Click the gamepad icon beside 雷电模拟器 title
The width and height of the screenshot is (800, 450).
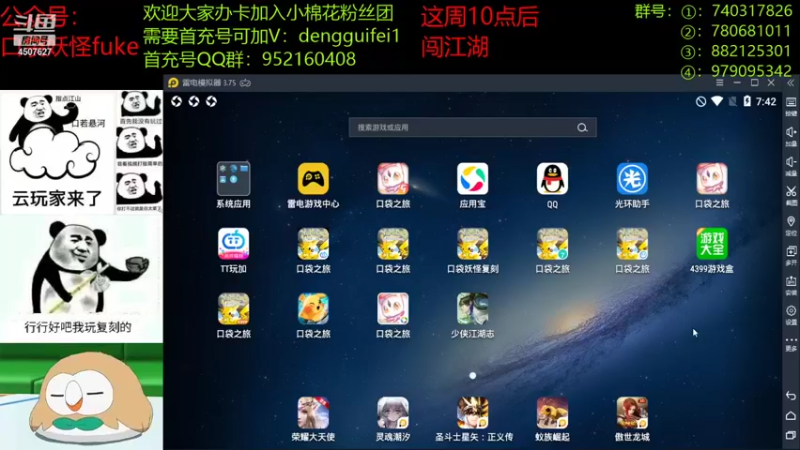tap(245, 83)
